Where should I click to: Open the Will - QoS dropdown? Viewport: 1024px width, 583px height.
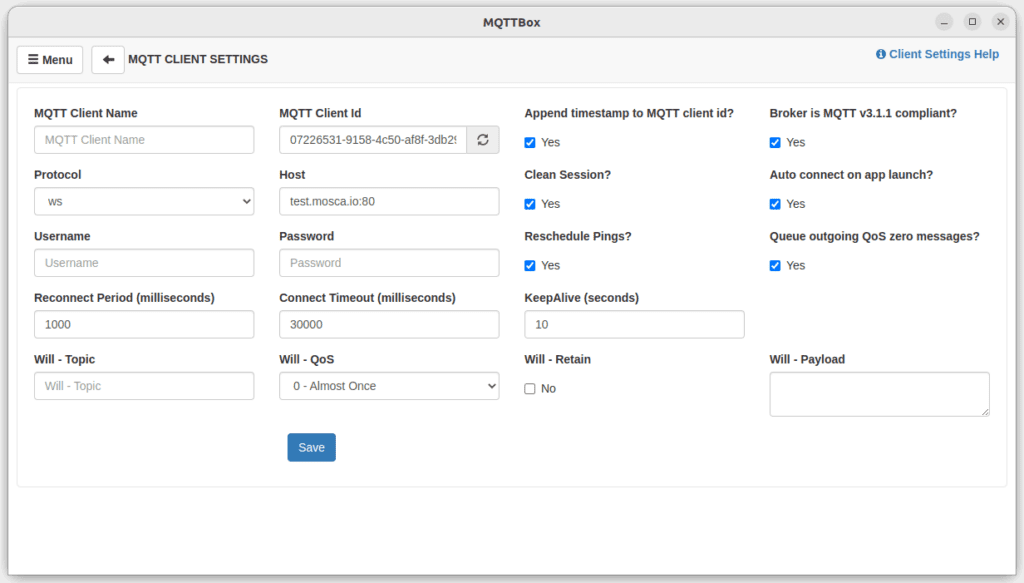click(388, 385)
